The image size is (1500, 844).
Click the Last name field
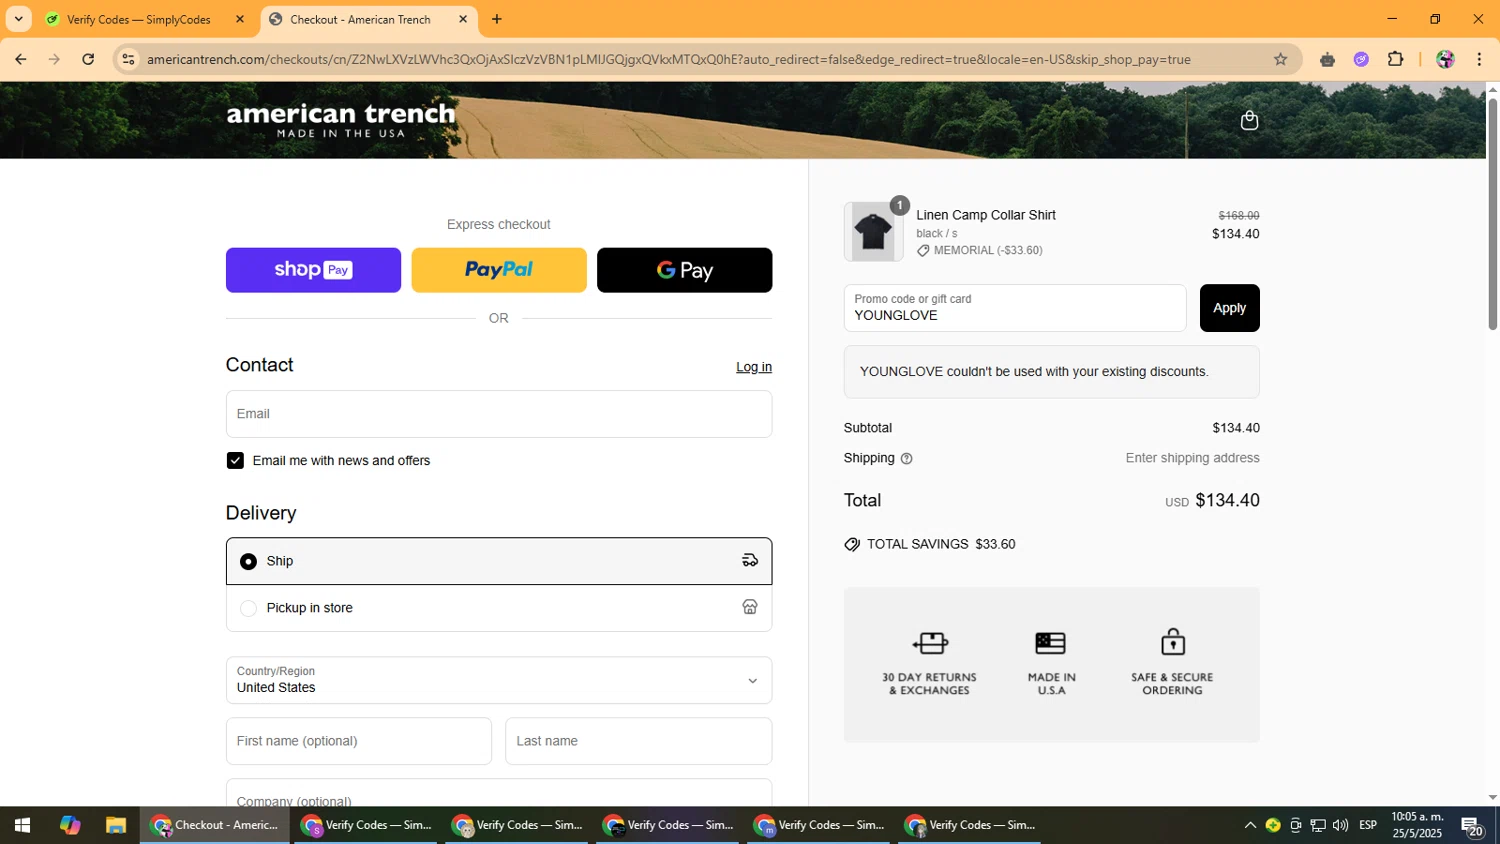click(638, 741)
